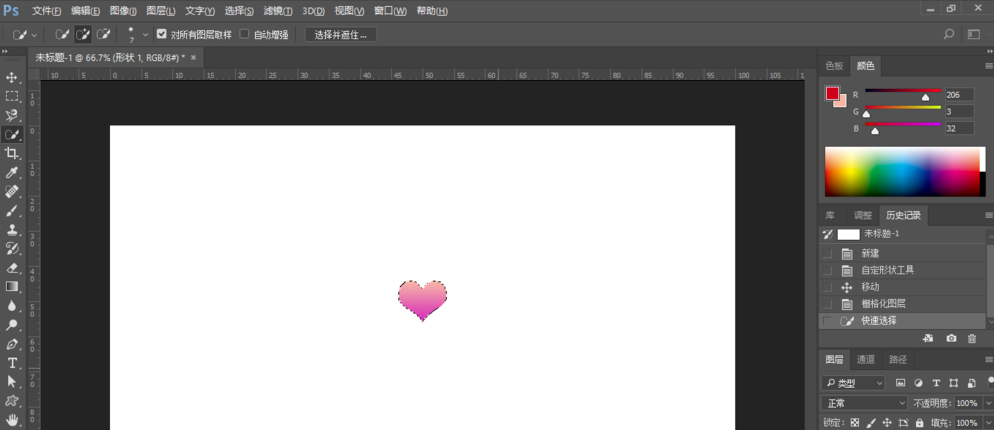Create new document from current history state
Viewport: 994px width, 430px height.
click(928, 339)
